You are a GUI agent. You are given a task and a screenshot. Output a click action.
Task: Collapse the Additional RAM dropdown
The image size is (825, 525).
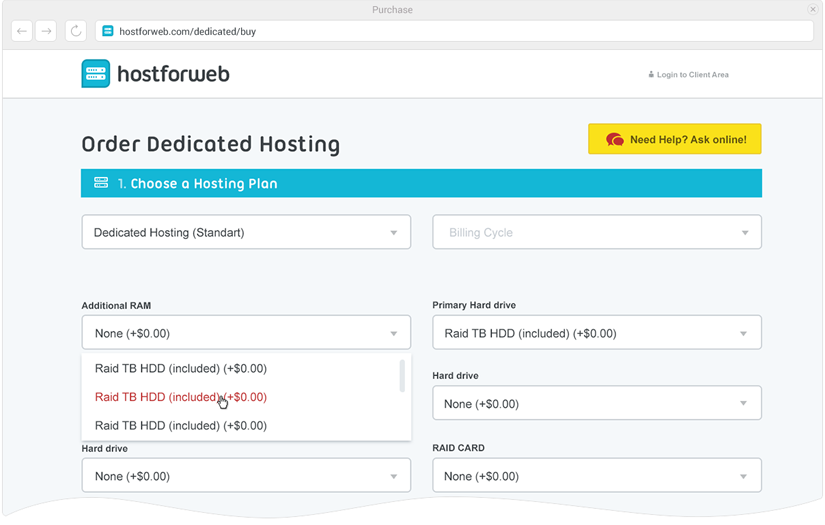[246, 332]
